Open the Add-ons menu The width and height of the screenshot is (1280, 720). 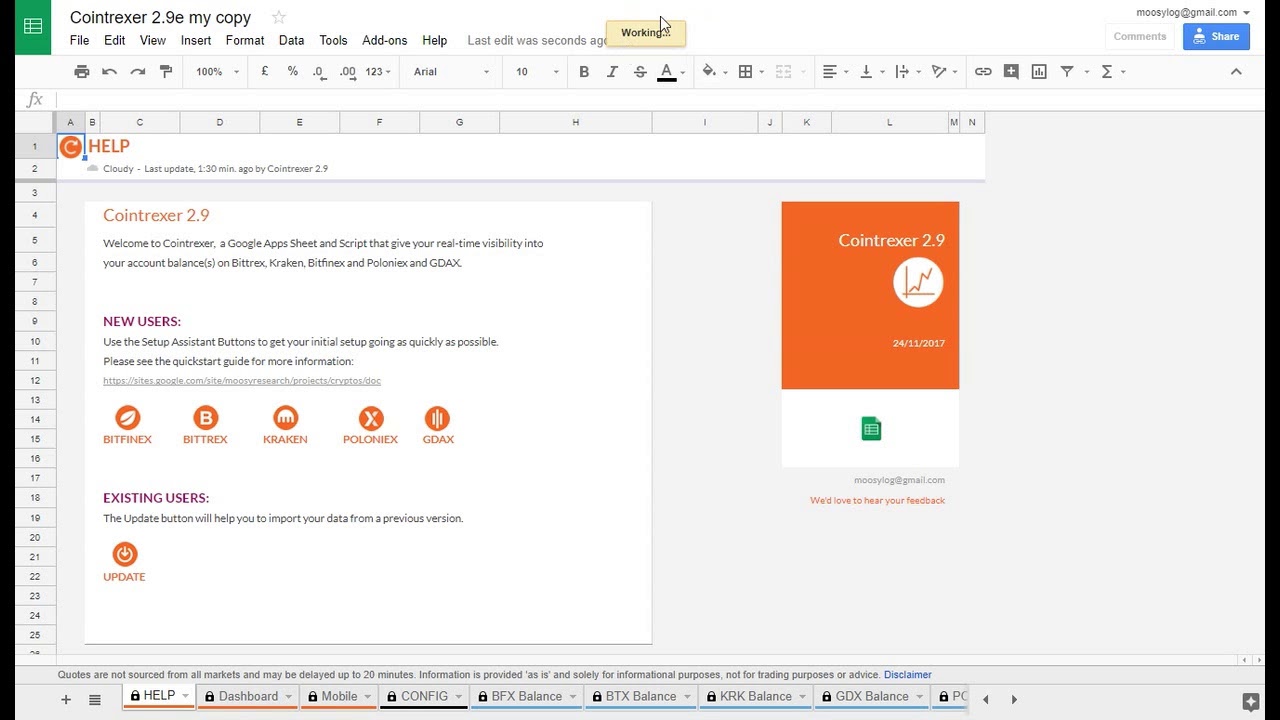click(x=385, y=40)
